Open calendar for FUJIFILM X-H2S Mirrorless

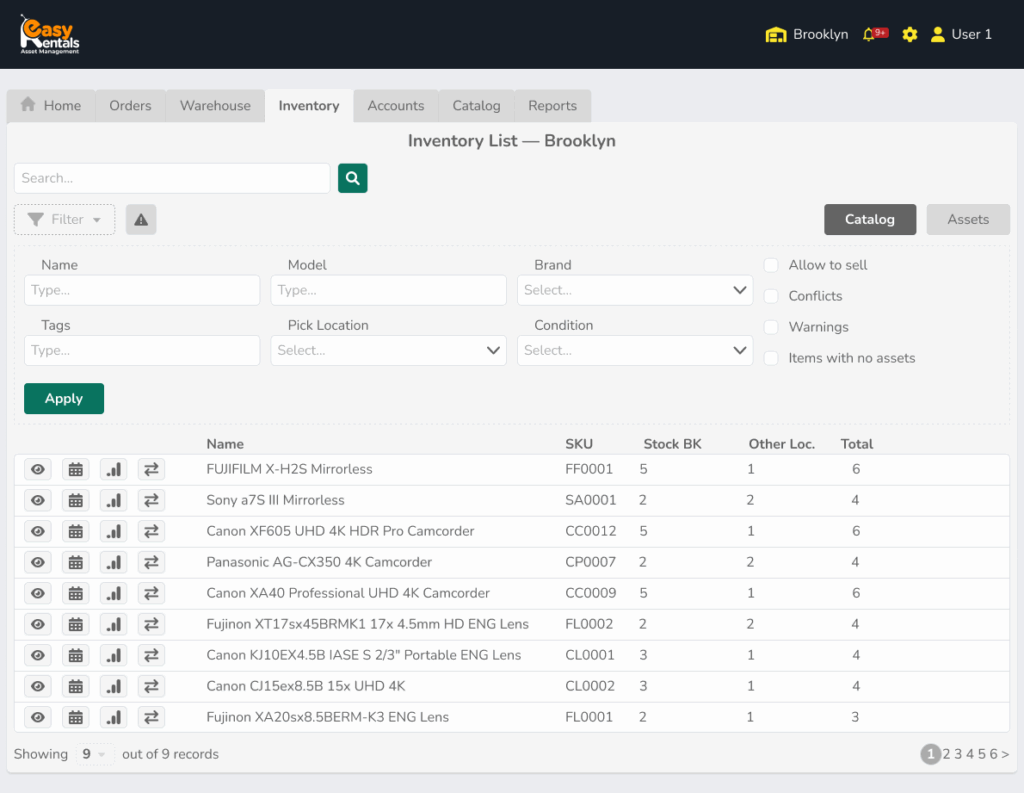click(76, 469)
